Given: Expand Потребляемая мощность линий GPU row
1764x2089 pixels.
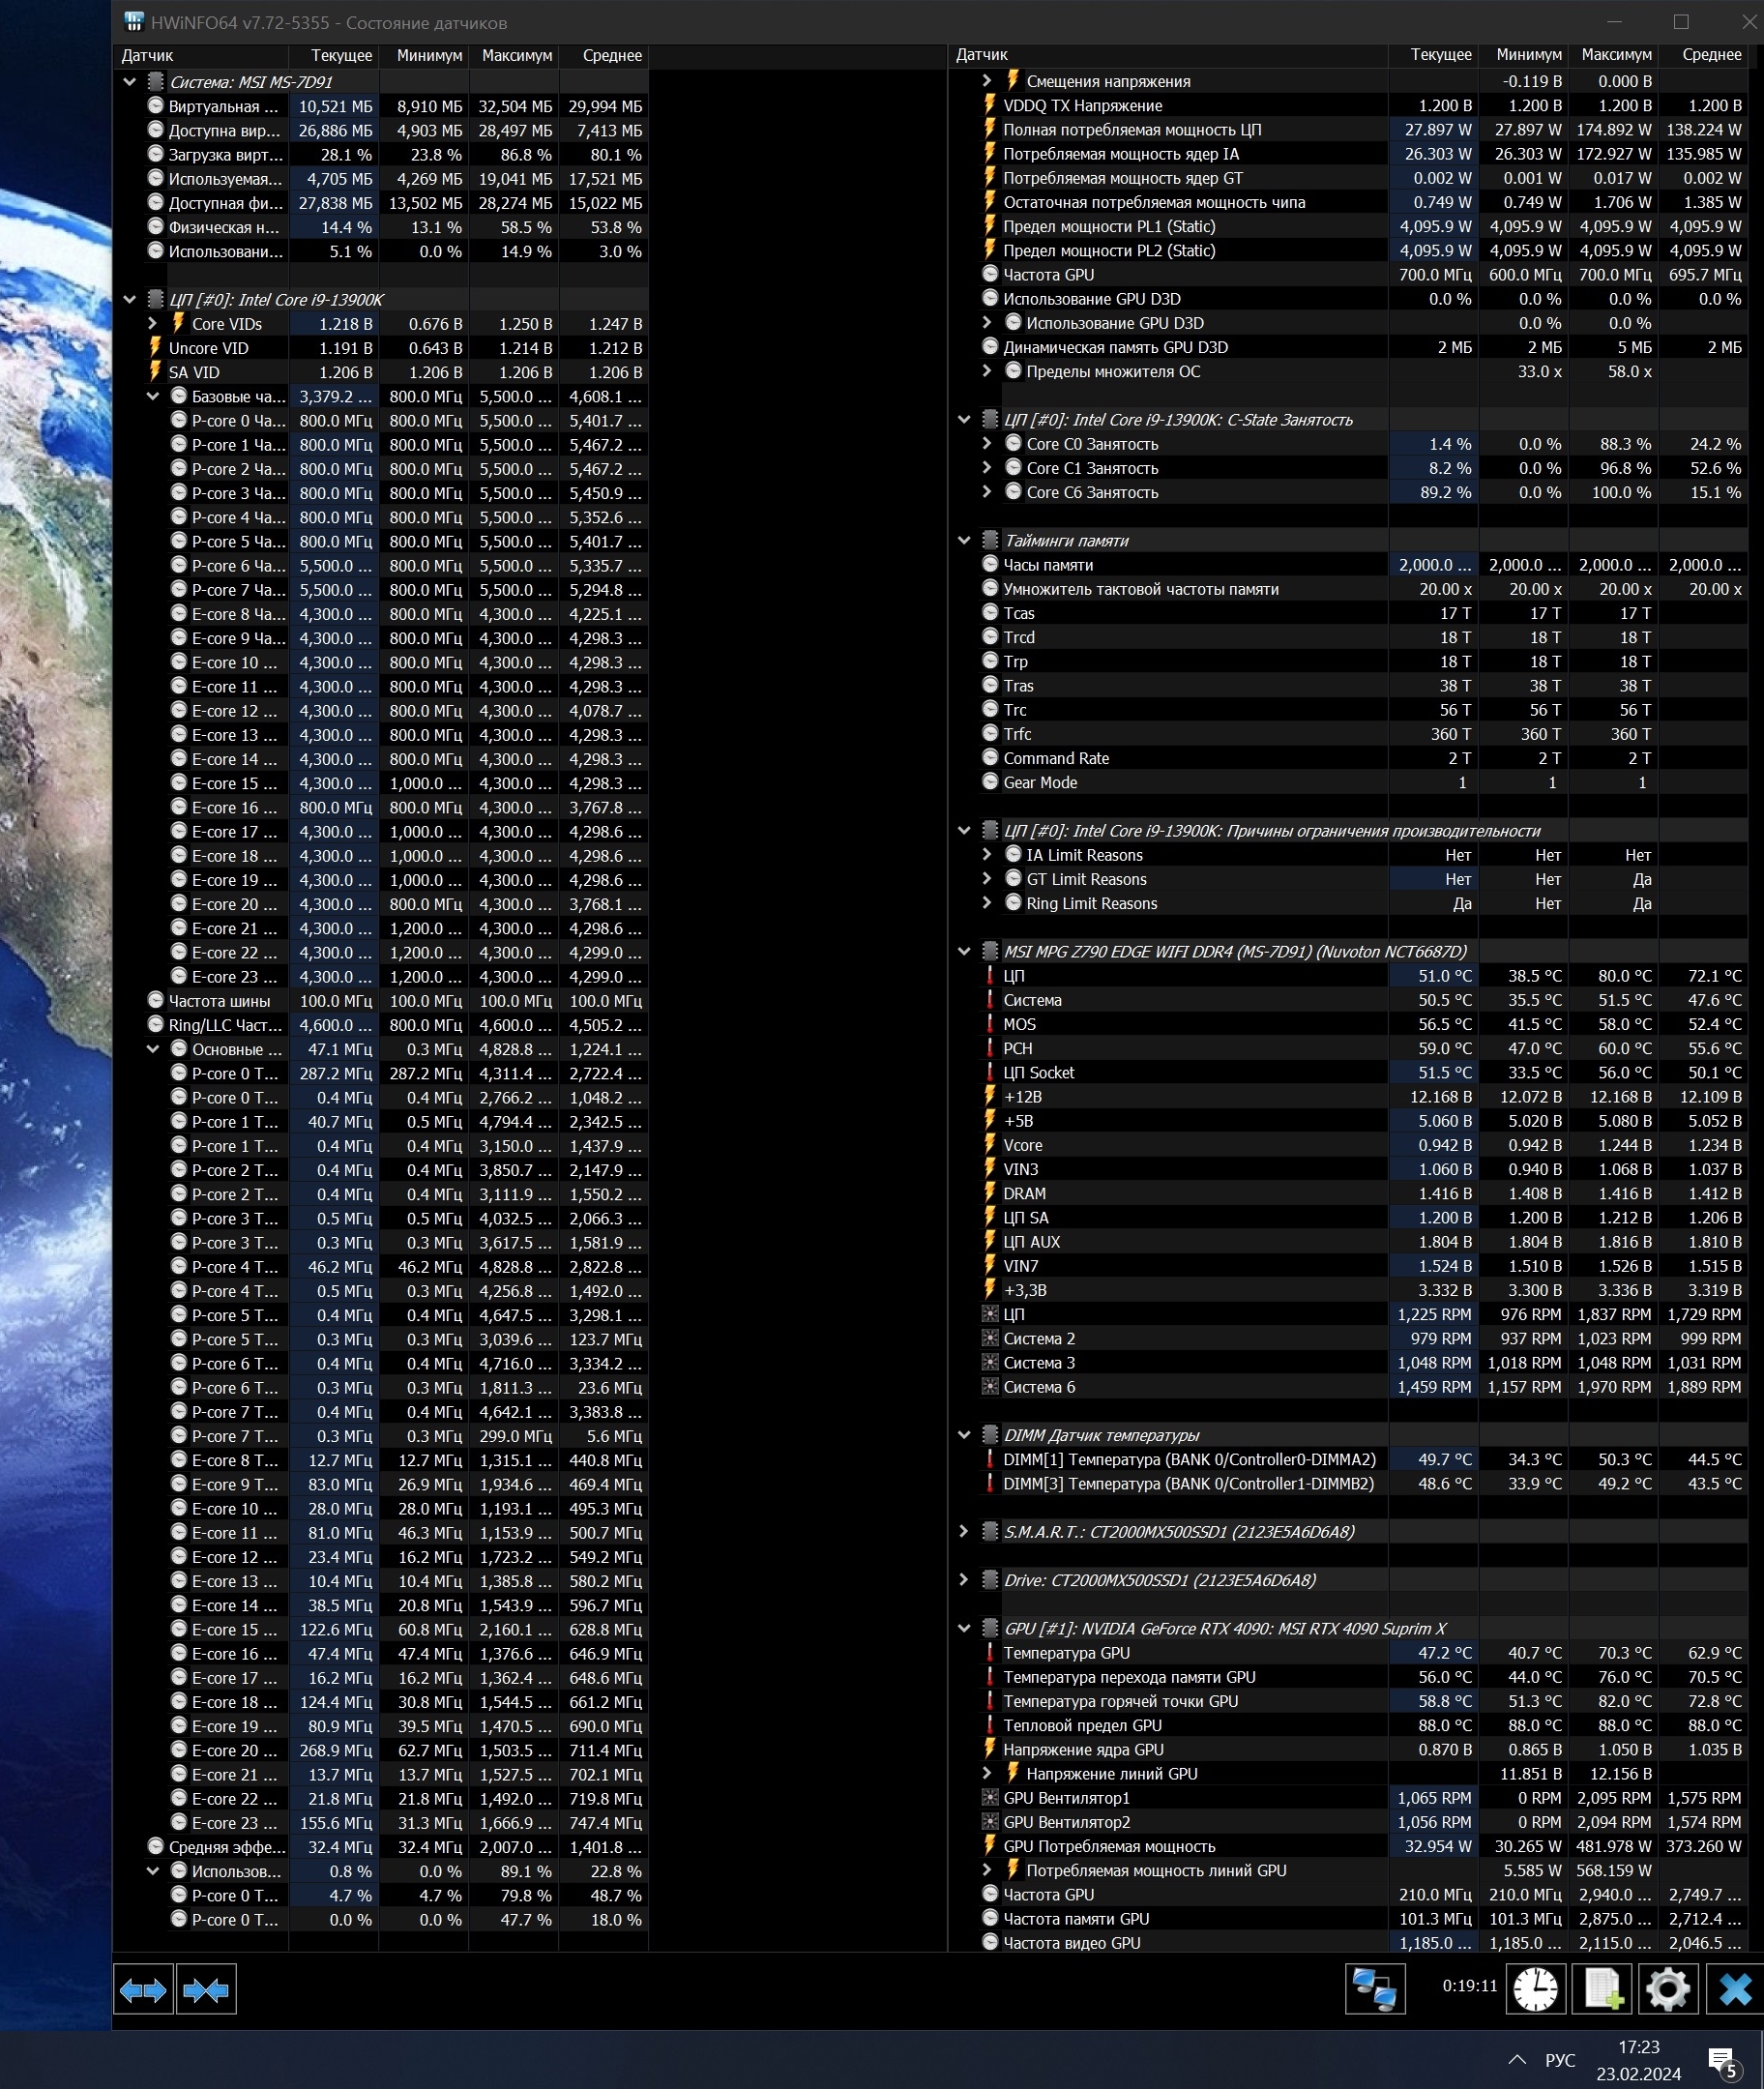Looking at the screenshot, I should pos(987,1870).
